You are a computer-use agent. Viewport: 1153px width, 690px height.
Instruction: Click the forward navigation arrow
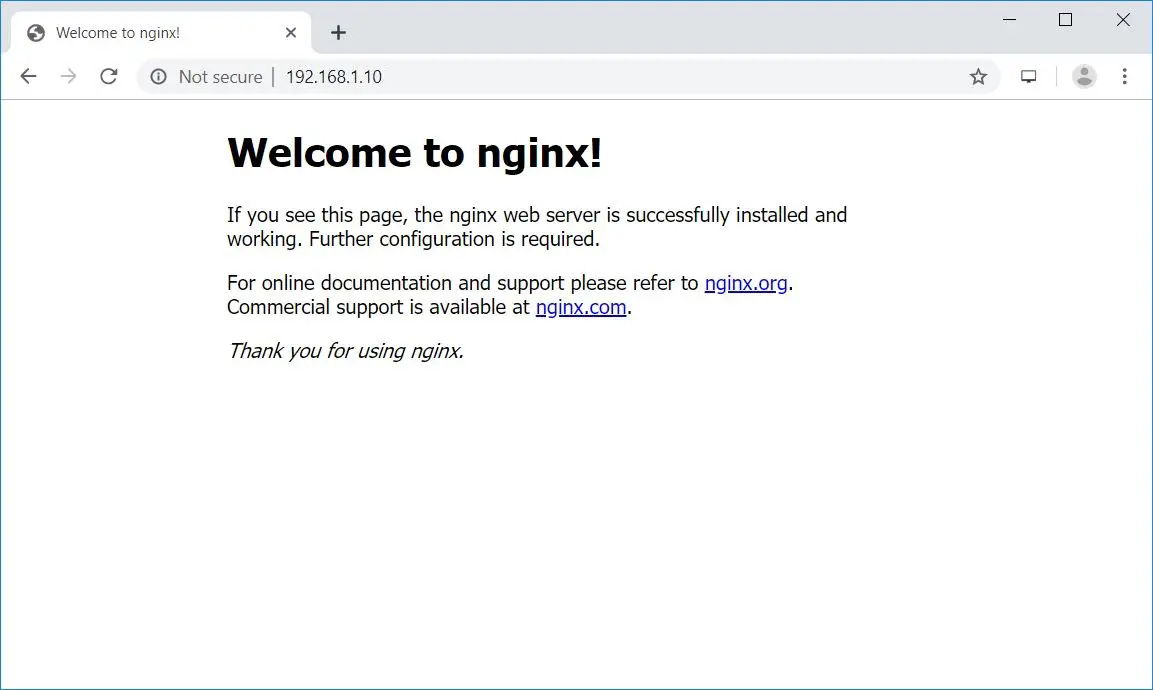pyautogui.click(x=68, y=77)
